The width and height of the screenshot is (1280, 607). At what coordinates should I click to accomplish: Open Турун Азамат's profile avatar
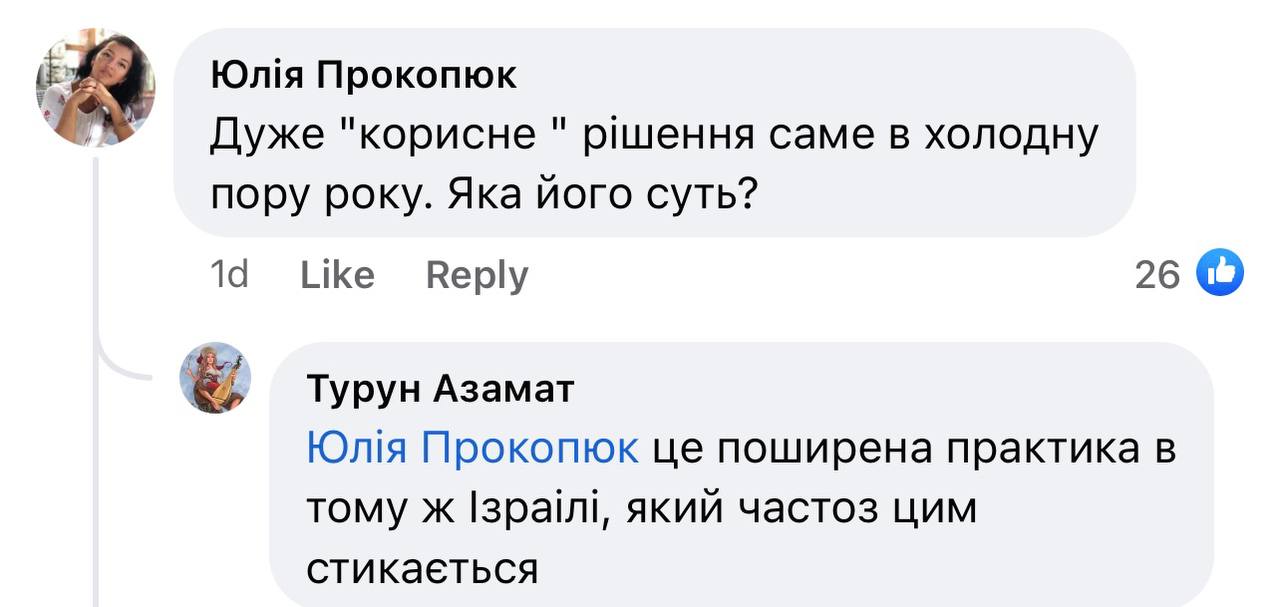215,378
